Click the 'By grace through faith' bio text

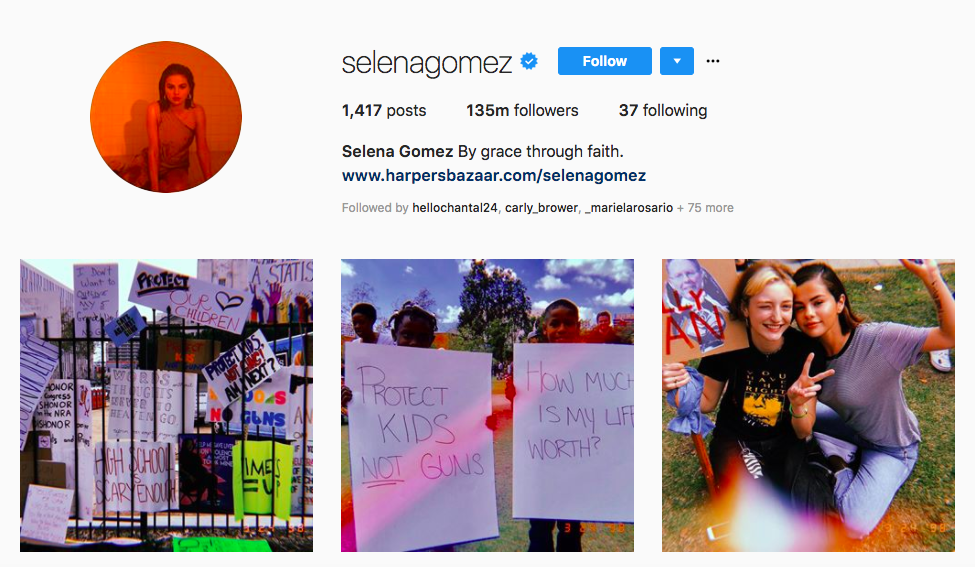pos(540,152)
